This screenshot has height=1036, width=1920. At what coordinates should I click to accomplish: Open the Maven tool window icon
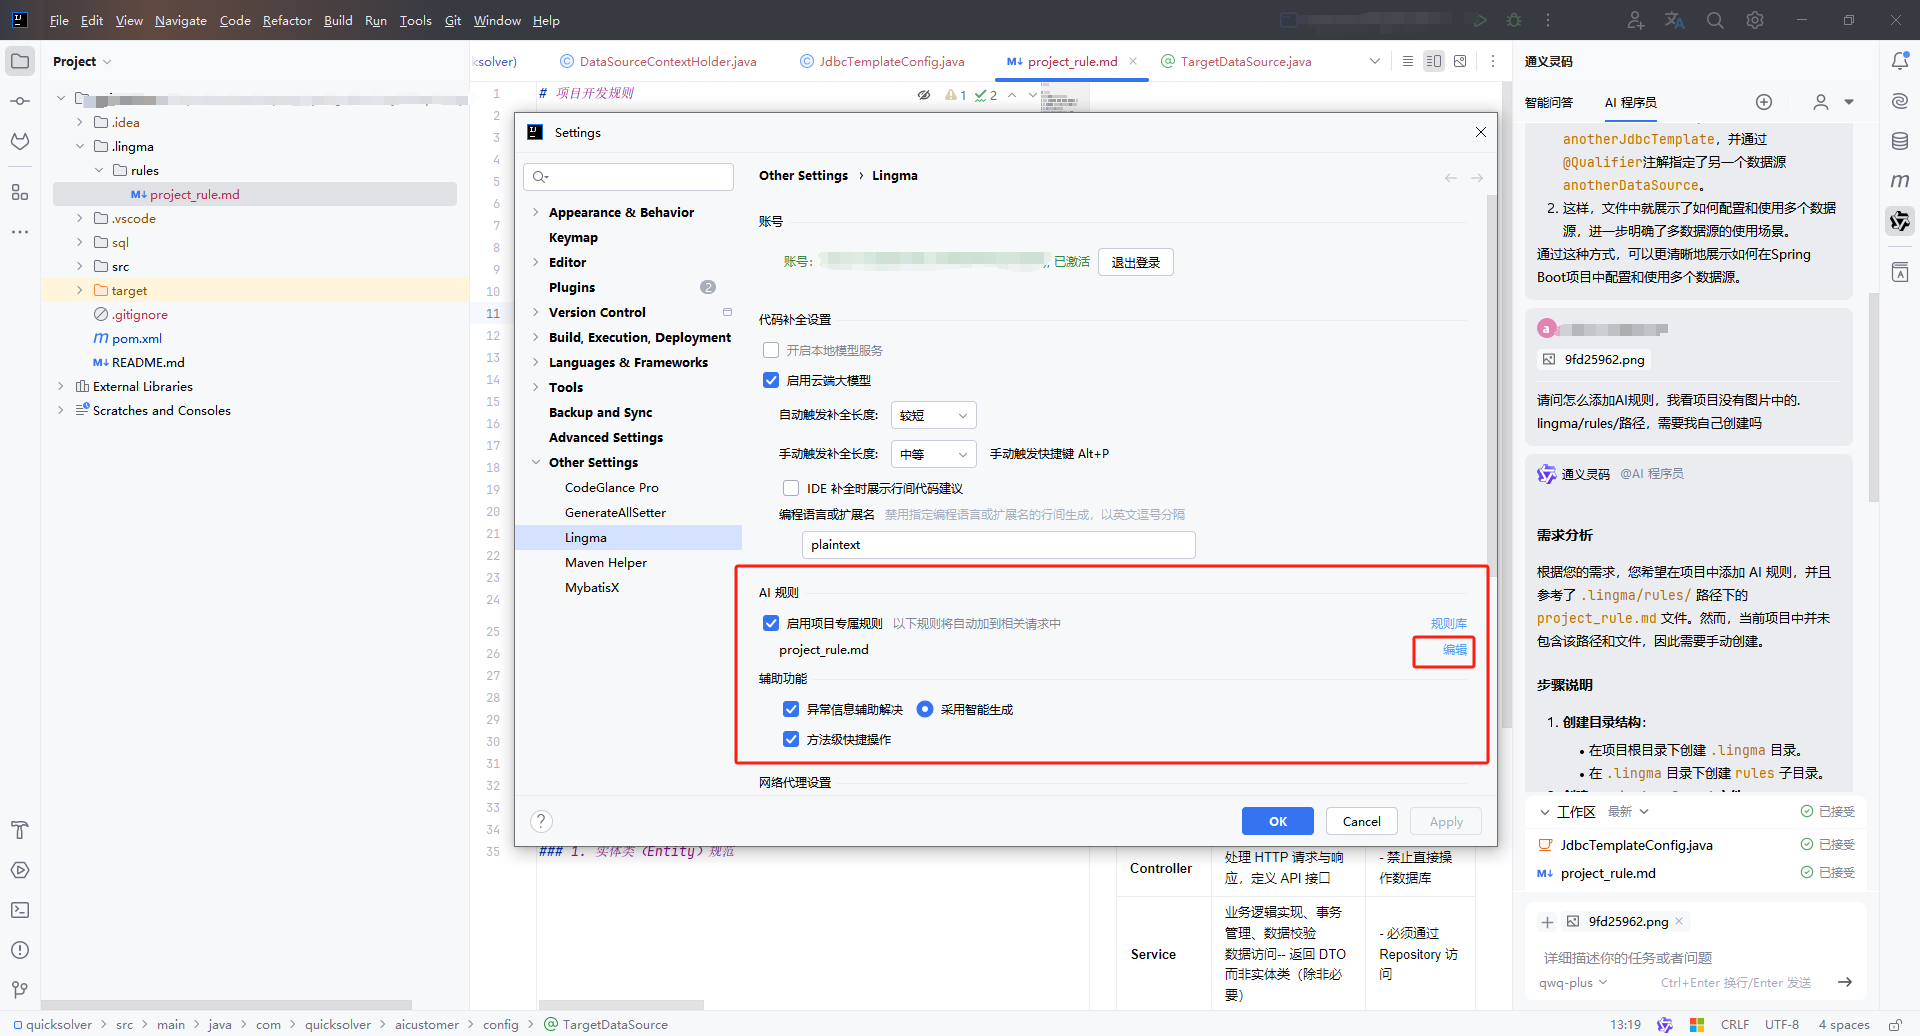coord(1900,181)
